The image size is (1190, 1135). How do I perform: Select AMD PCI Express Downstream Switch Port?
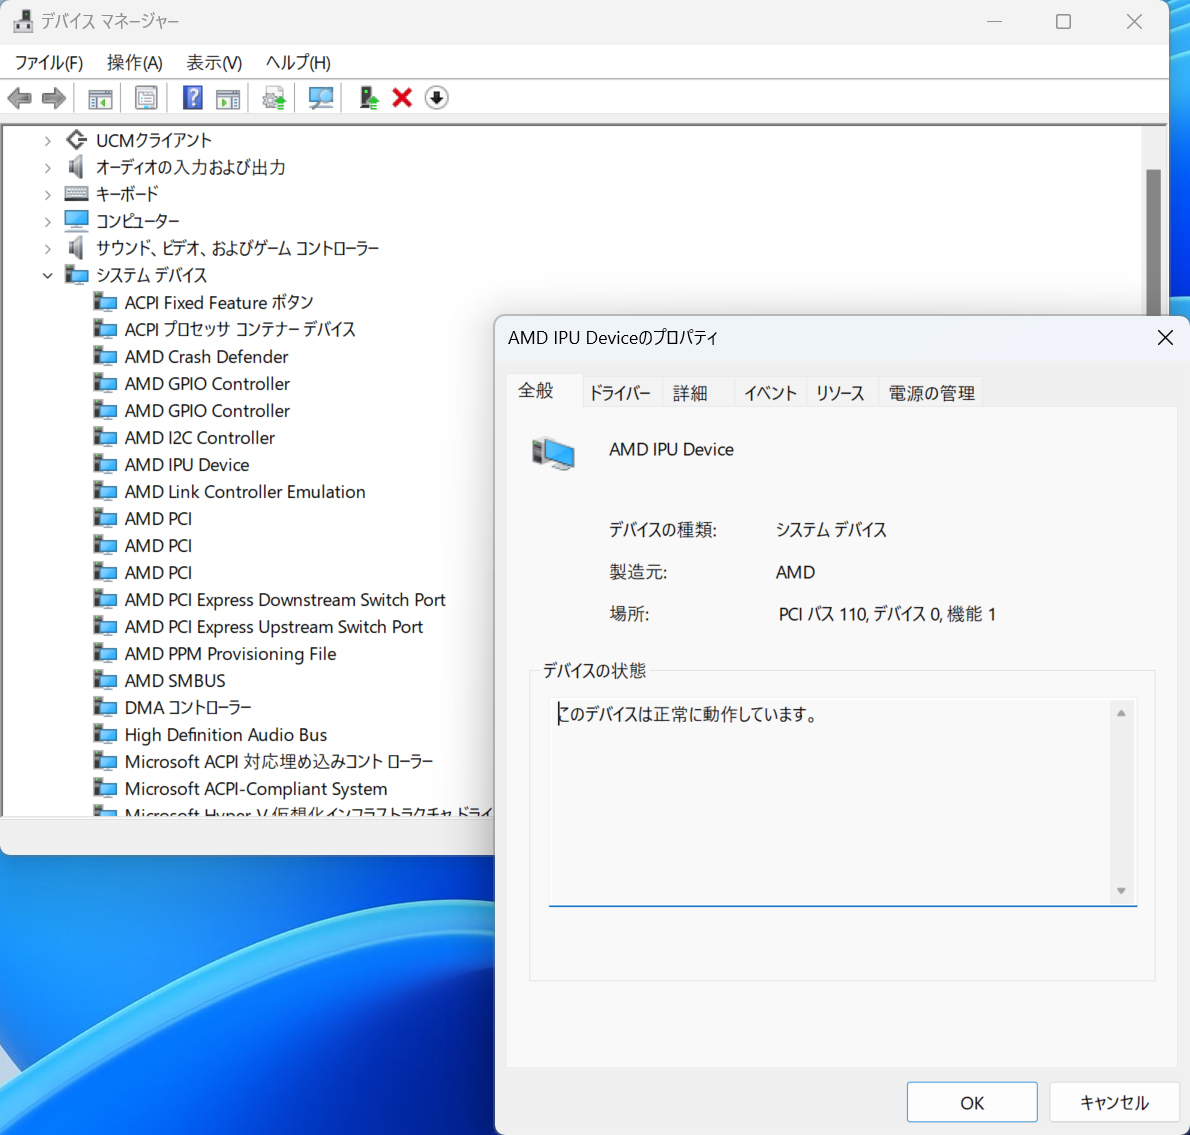pyautogui.click(x=285, y=599)
